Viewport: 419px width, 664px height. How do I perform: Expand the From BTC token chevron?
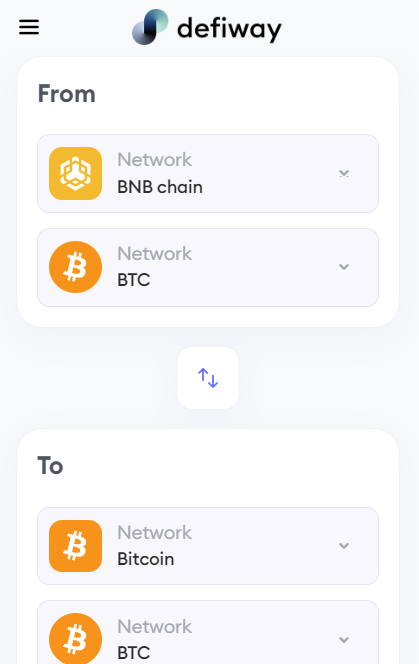click(344, 267)
